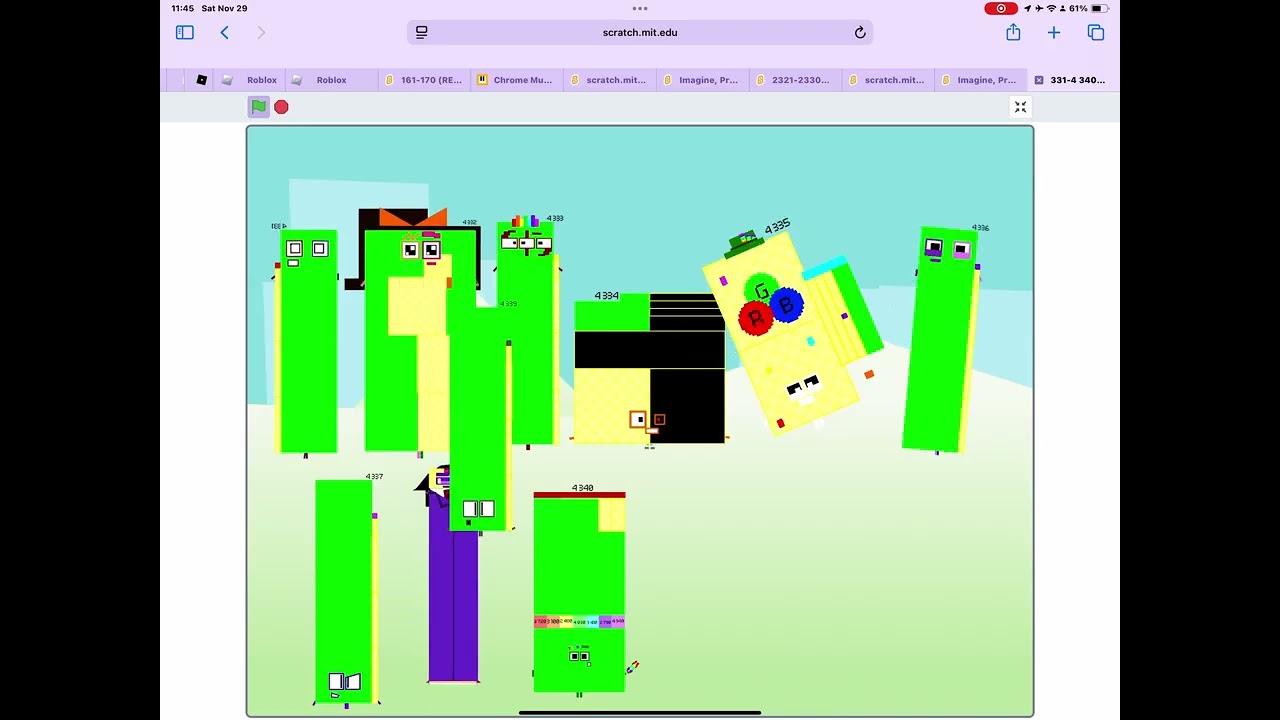
Task: Stop the project with the red stop button
Action: click(281, 107)
